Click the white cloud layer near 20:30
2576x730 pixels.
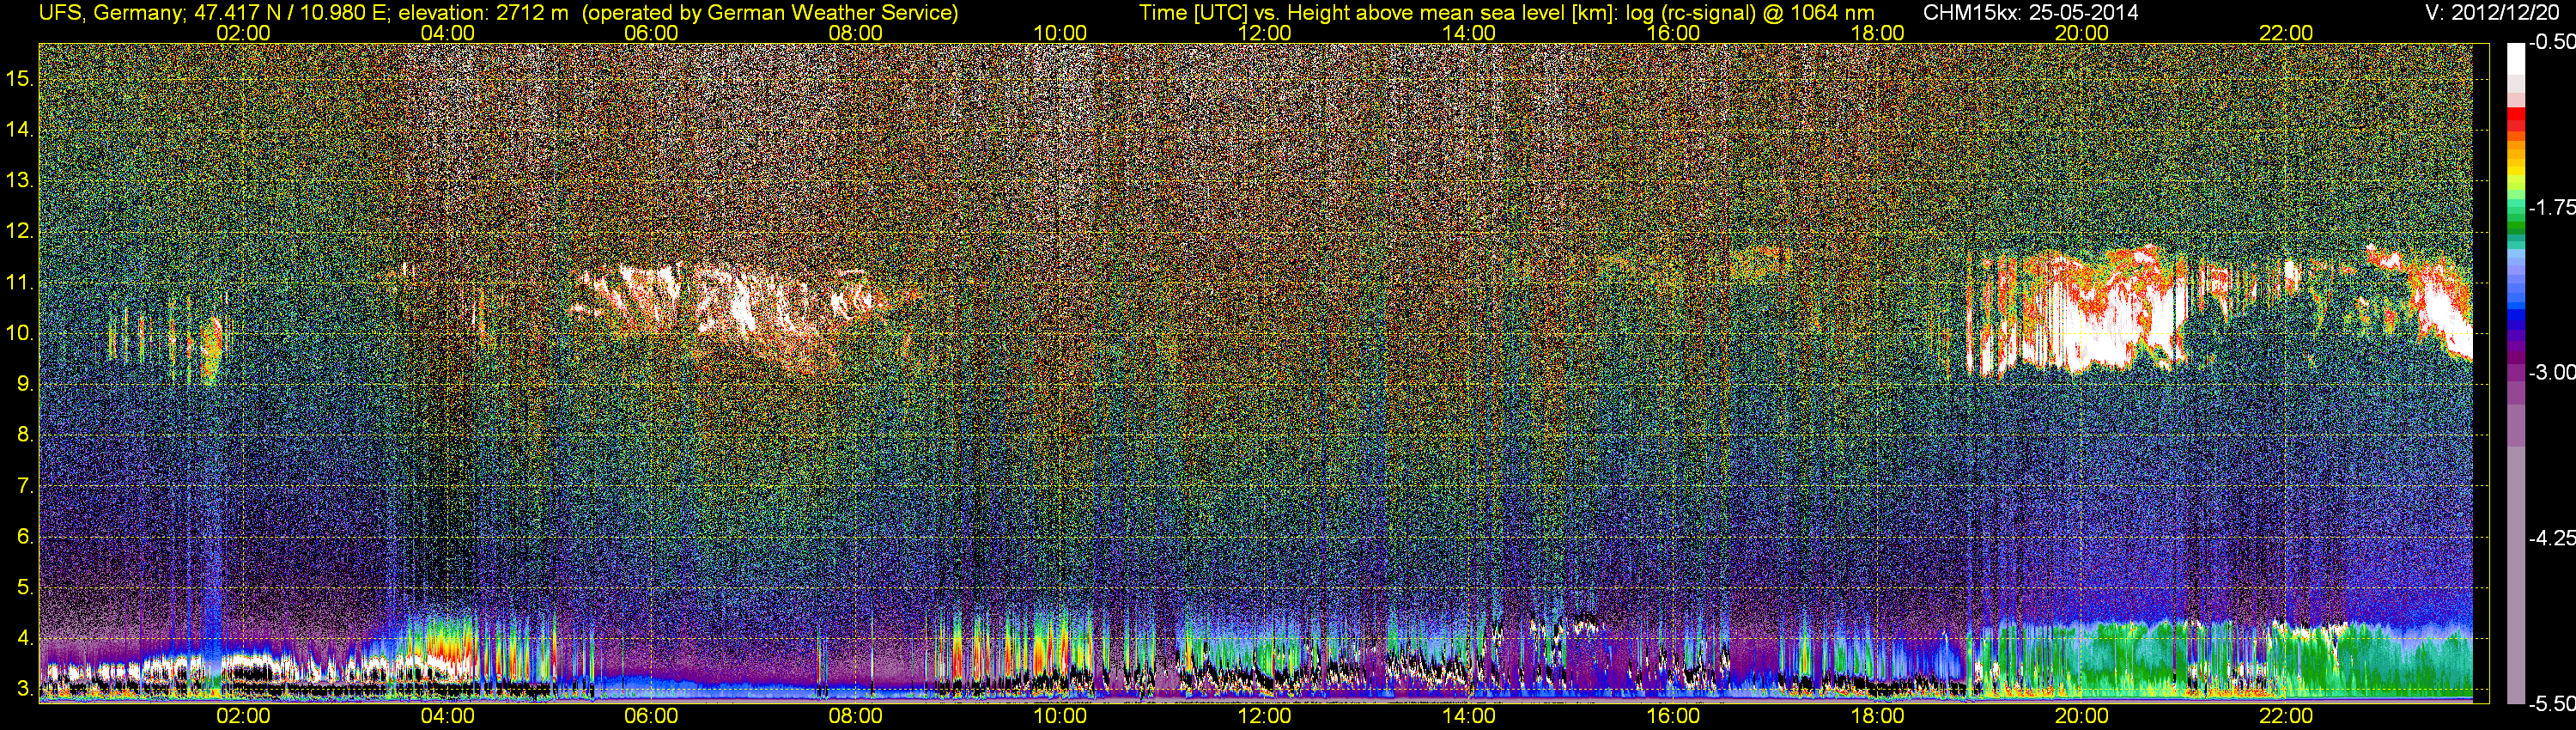[2080, 315]
